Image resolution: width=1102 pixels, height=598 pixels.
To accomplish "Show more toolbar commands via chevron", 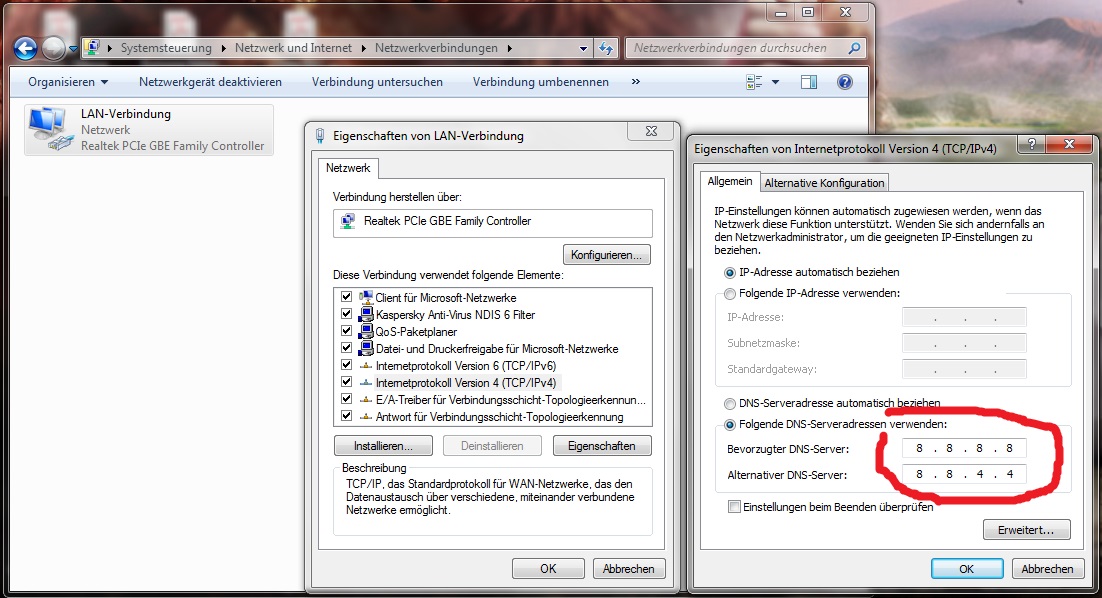I will click(x=635, y=82).
